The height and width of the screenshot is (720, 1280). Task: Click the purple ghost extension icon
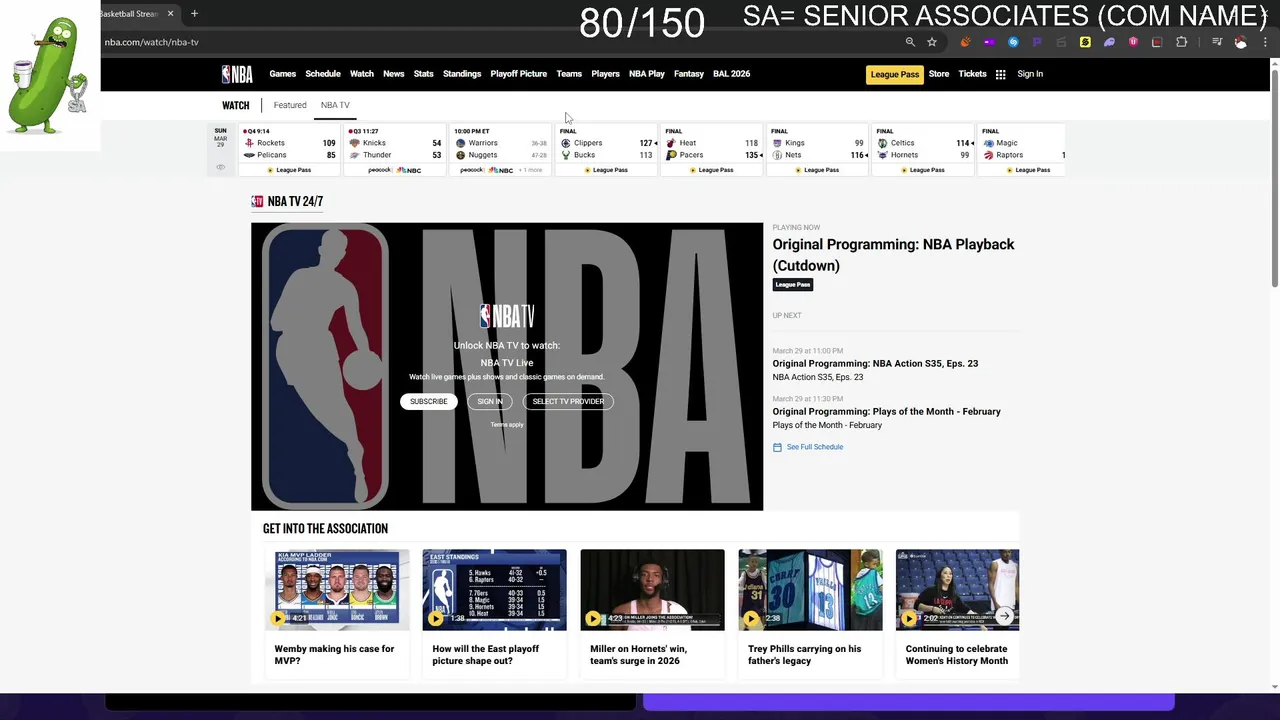point(1109,42)
